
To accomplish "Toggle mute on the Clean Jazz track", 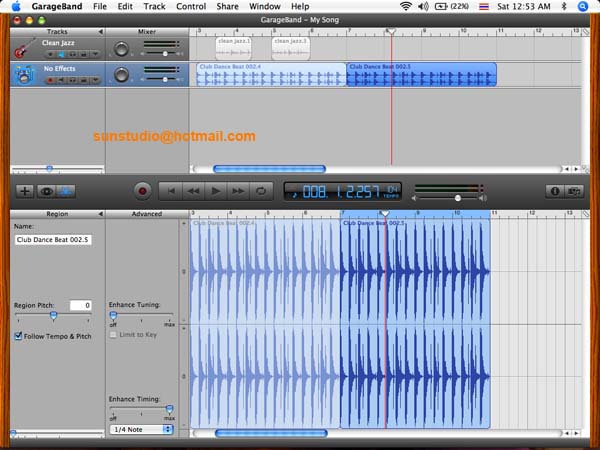I will pos(61,54).
